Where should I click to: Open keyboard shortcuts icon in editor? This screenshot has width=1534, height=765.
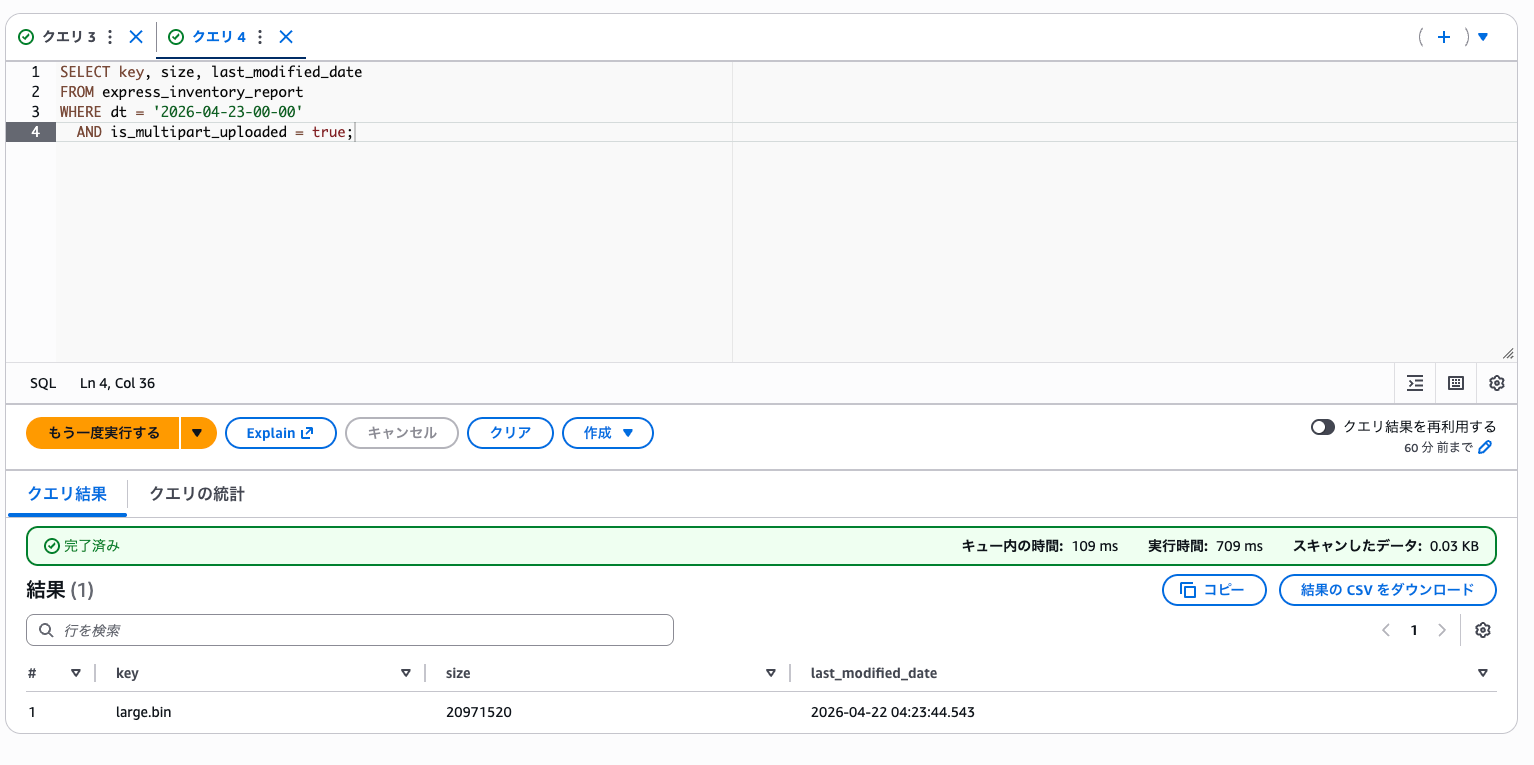pyautogui.click(x=1456, y=383)
